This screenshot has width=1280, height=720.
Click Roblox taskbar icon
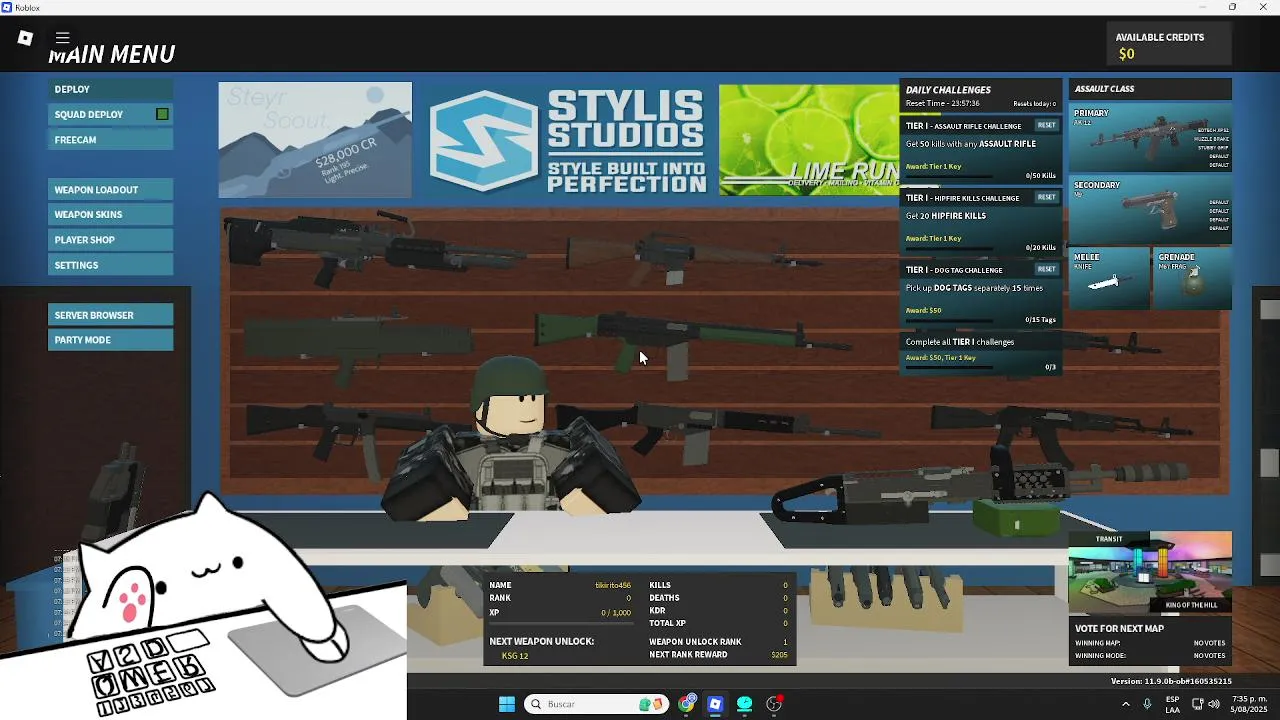[x=715, y=704]
